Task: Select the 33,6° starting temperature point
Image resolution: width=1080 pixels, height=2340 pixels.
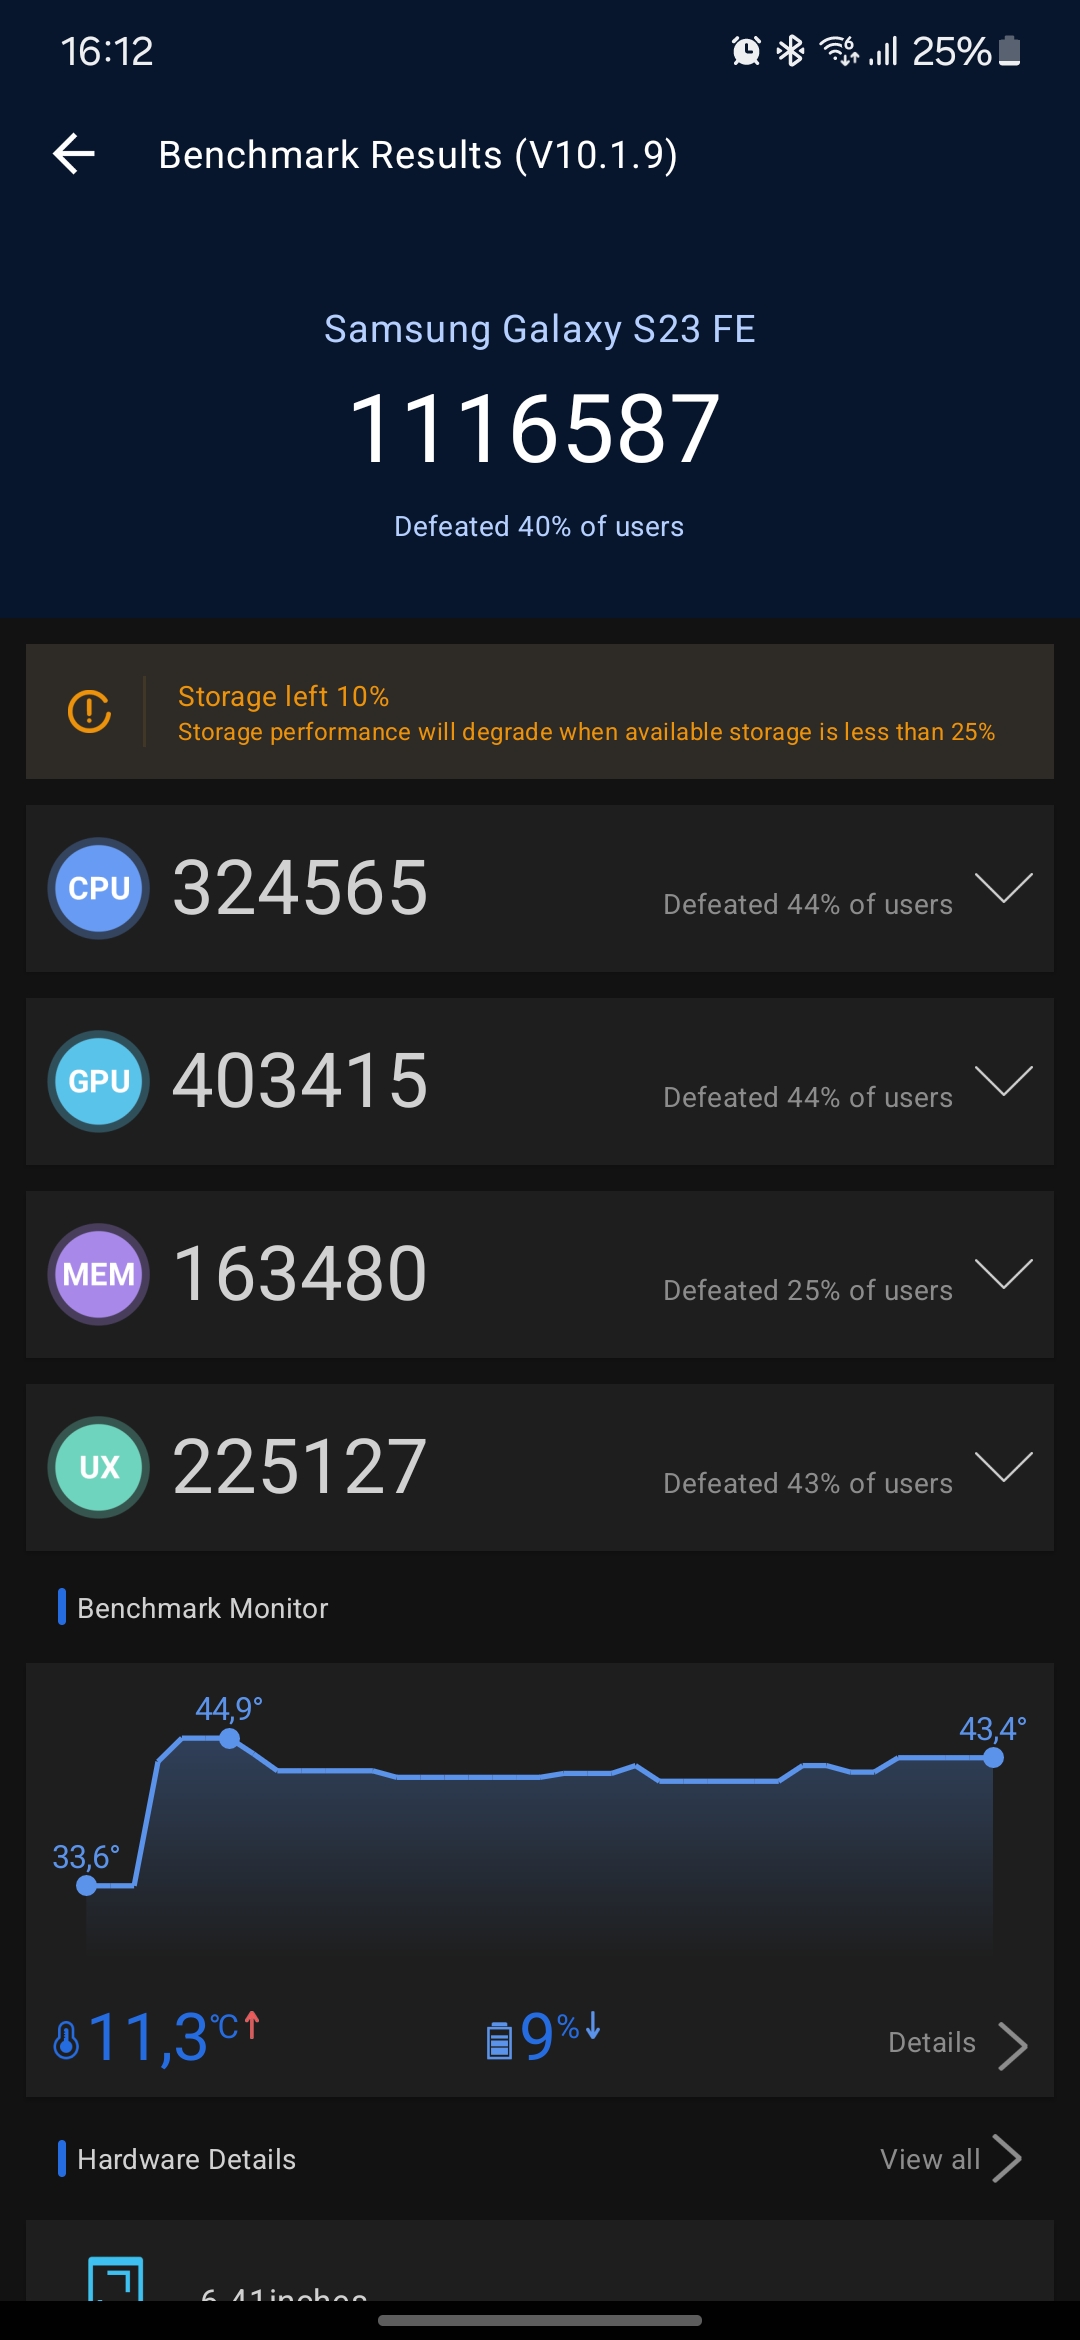Action: point(87,1886)
